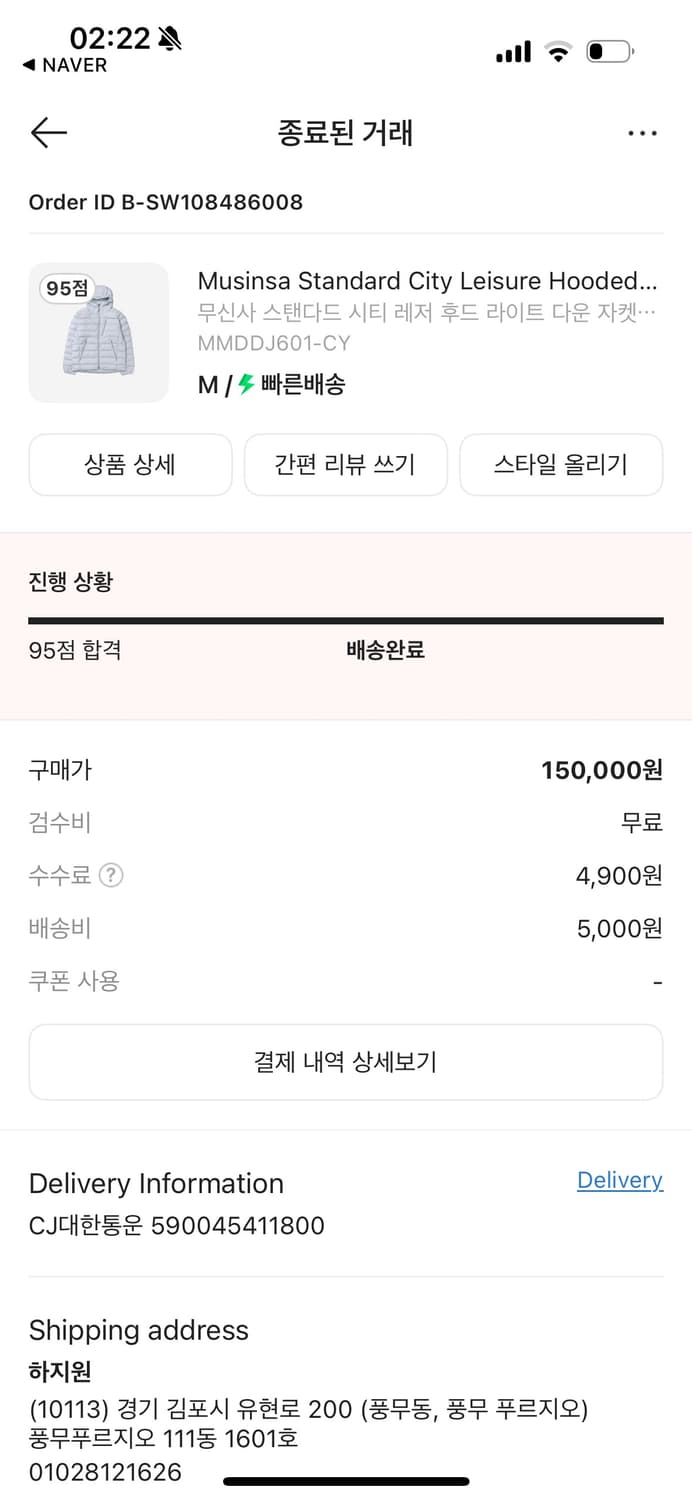The height and width of the screenshot is (1500, 692).
Task: Tap the delivery progress bar
Action: (345, 621)
